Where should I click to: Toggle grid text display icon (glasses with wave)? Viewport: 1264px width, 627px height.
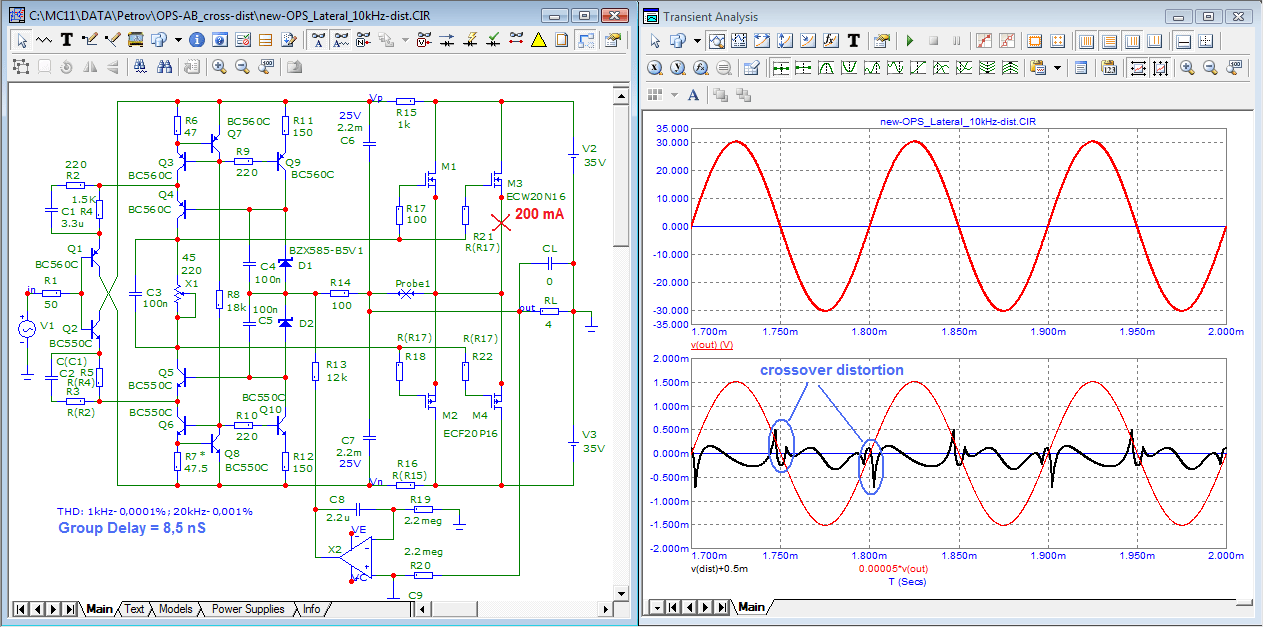pos(341,40)
